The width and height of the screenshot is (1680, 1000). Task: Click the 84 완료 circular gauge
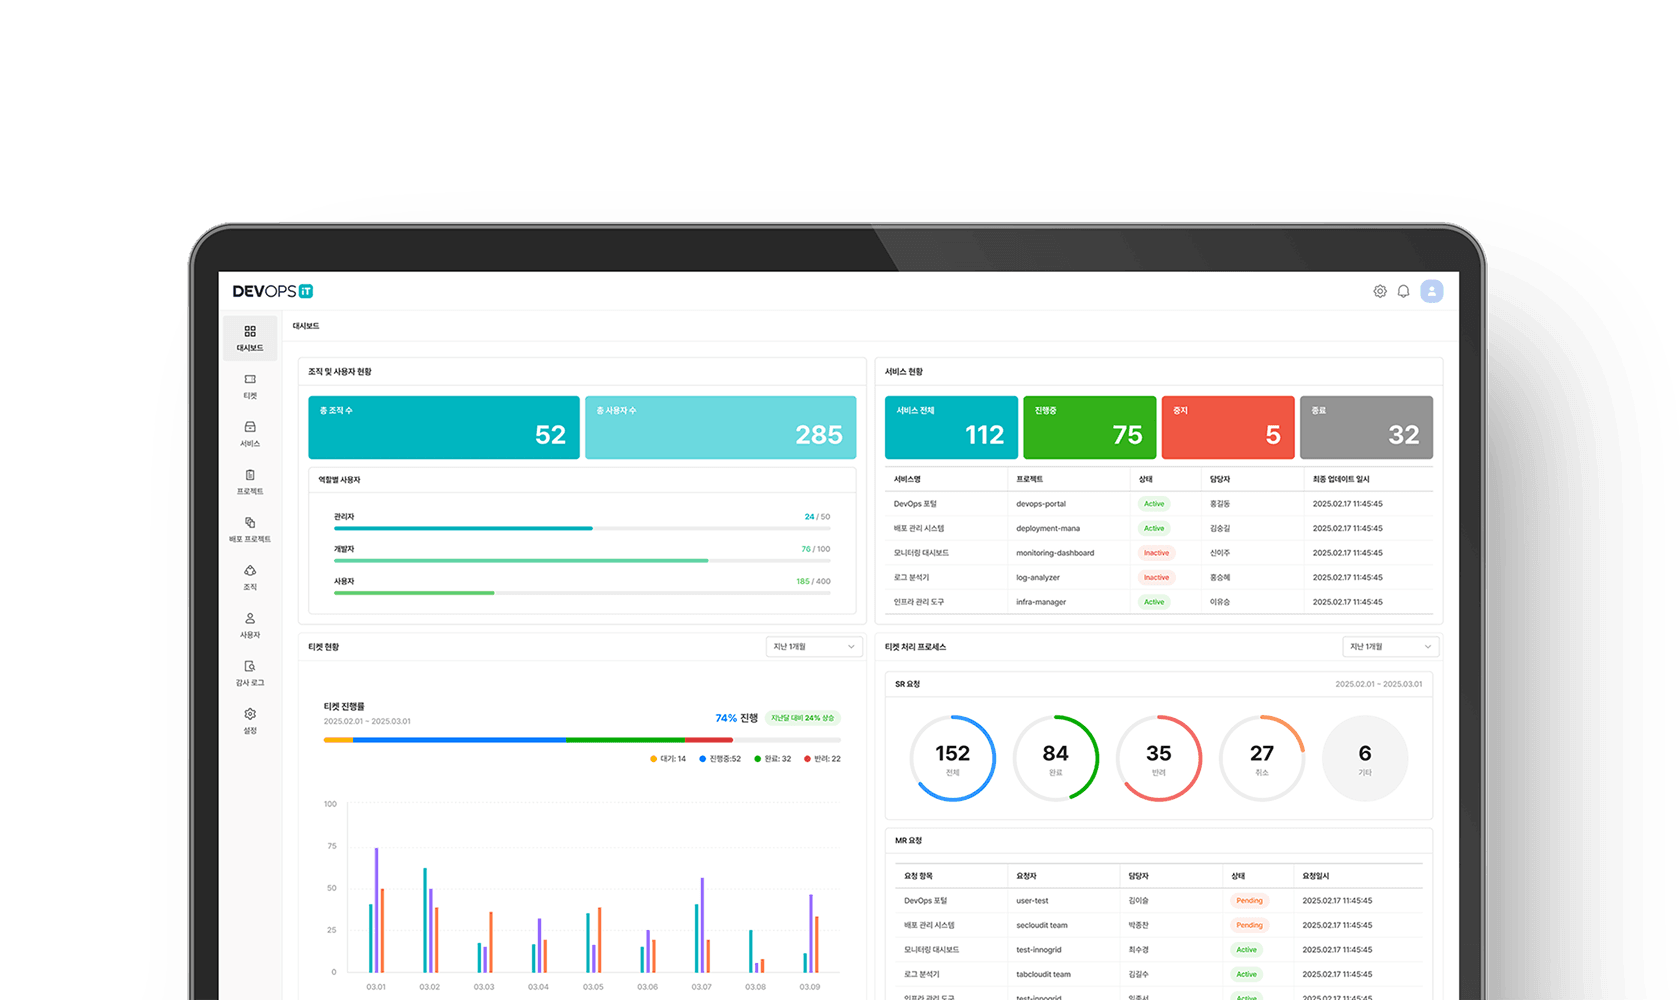pos(1055,758)
